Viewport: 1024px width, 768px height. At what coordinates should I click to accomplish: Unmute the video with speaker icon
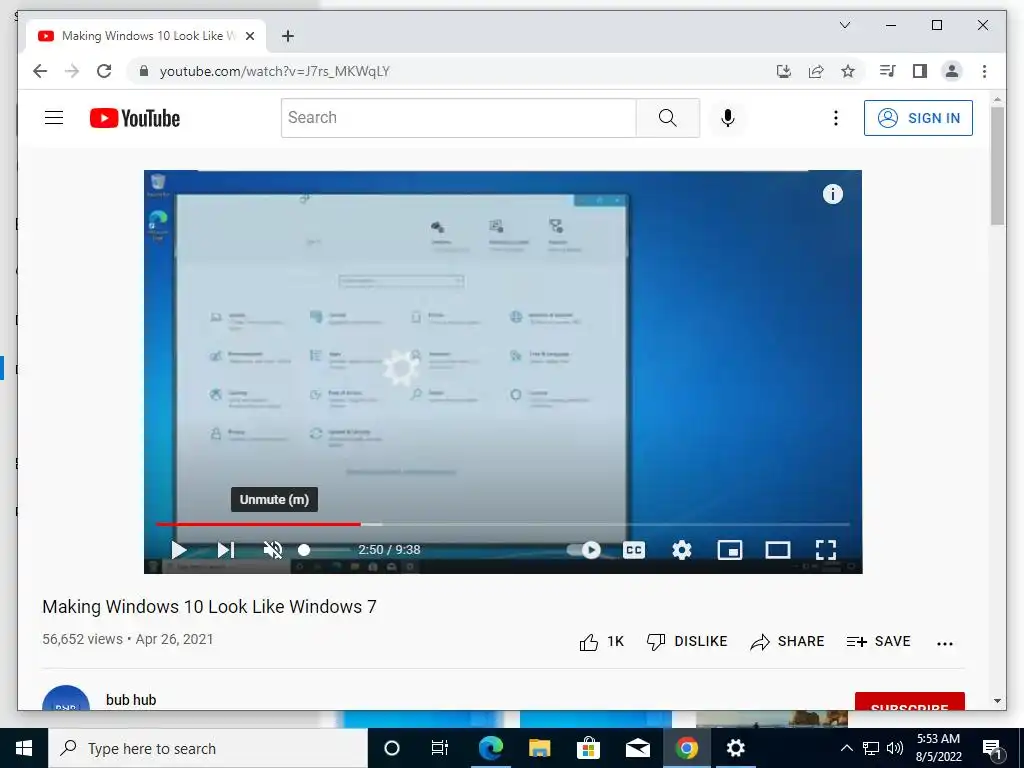(273, 550)
